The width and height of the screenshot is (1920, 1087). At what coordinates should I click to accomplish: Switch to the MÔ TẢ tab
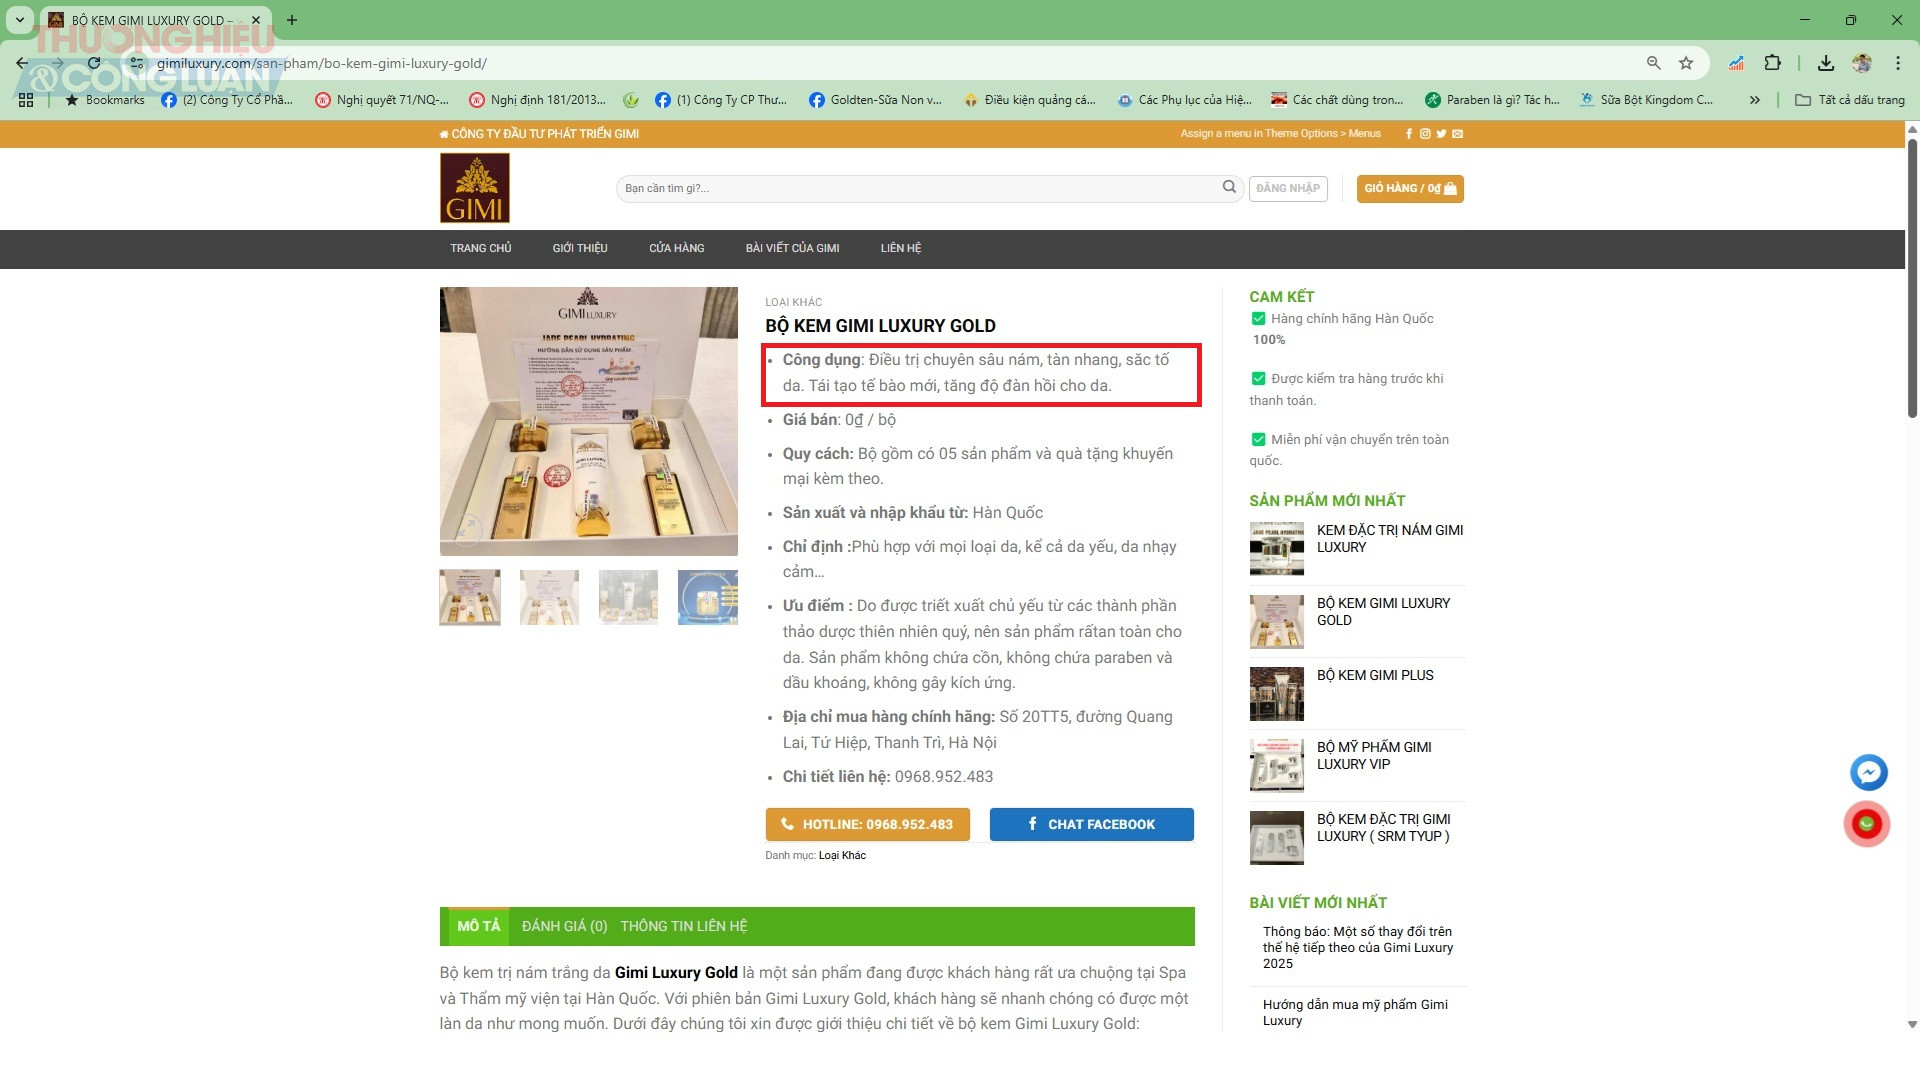(x=478, y=926)
